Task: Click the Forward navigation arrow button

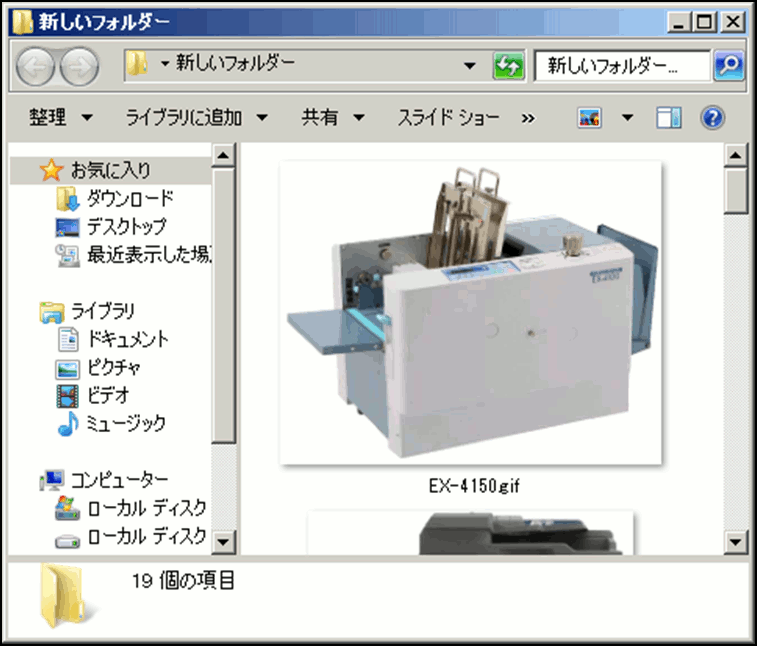Action: [x=78, y=66]
